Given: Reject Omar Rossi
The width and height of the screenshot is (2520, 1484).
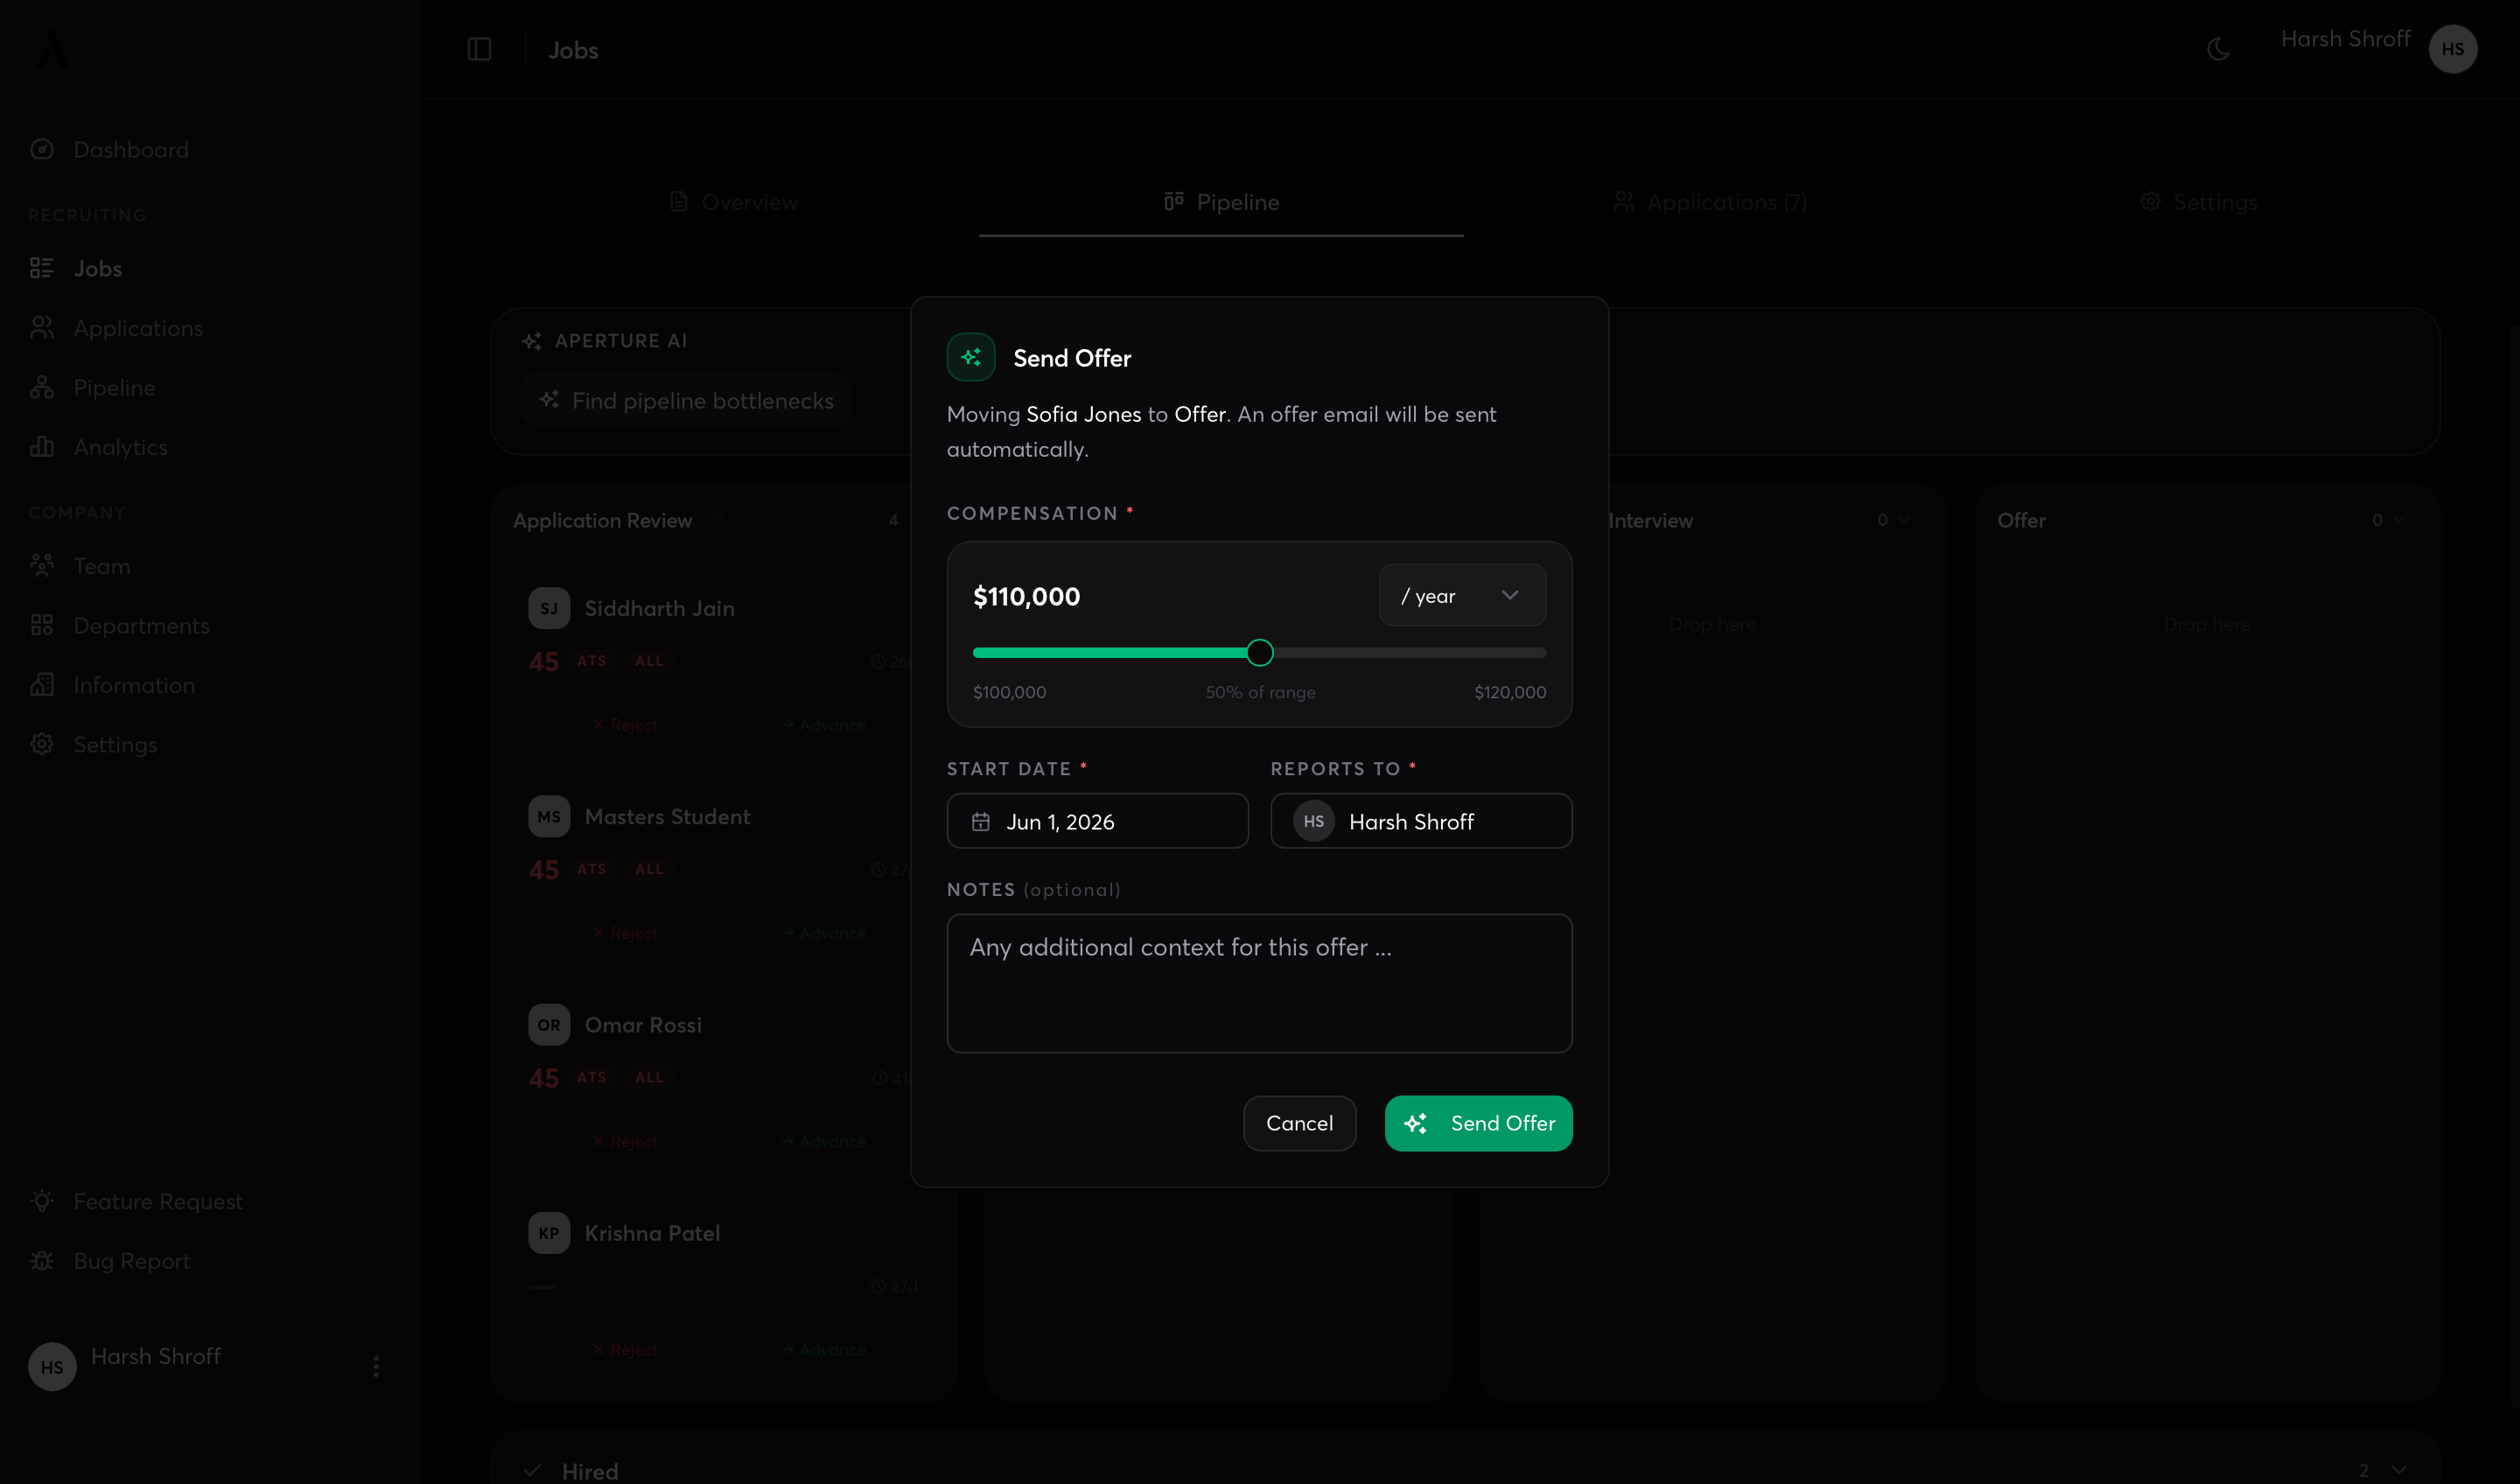Looking at the screenshot, I should point(625,1141).
